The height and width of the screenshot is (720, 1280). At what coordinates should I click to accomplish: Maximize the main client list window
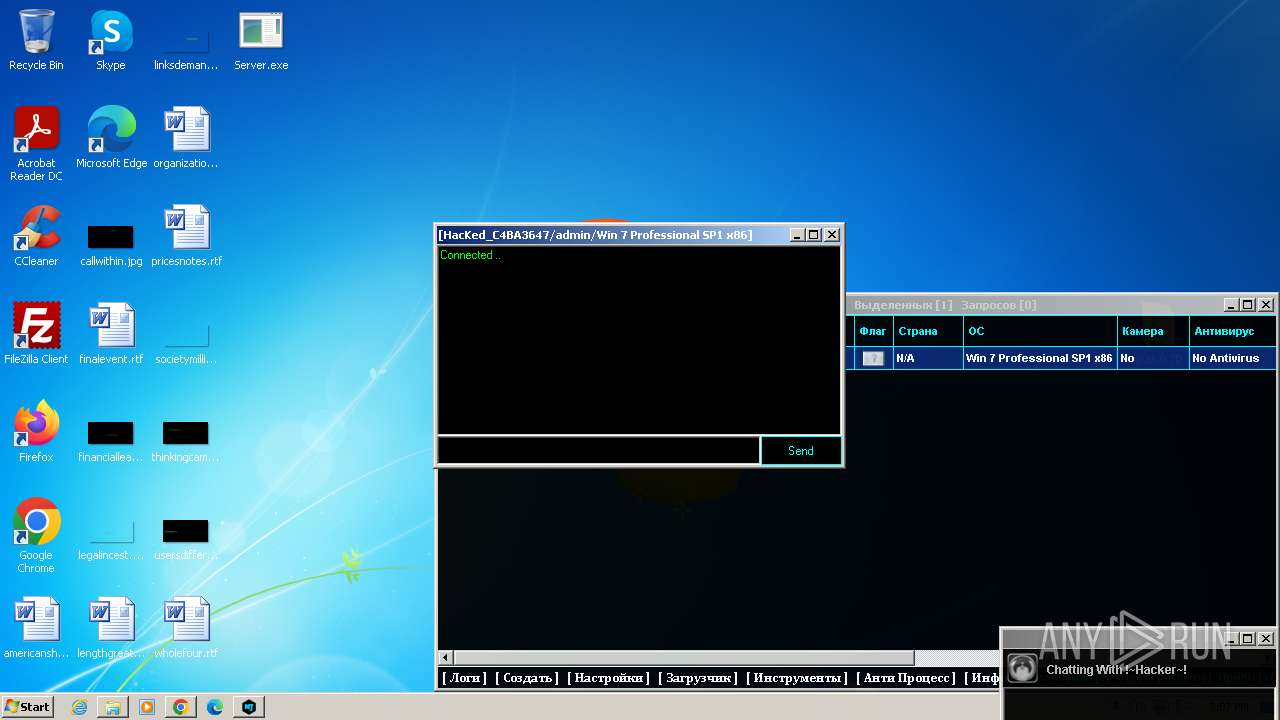pyautogui.click(x=1248, y=305)
